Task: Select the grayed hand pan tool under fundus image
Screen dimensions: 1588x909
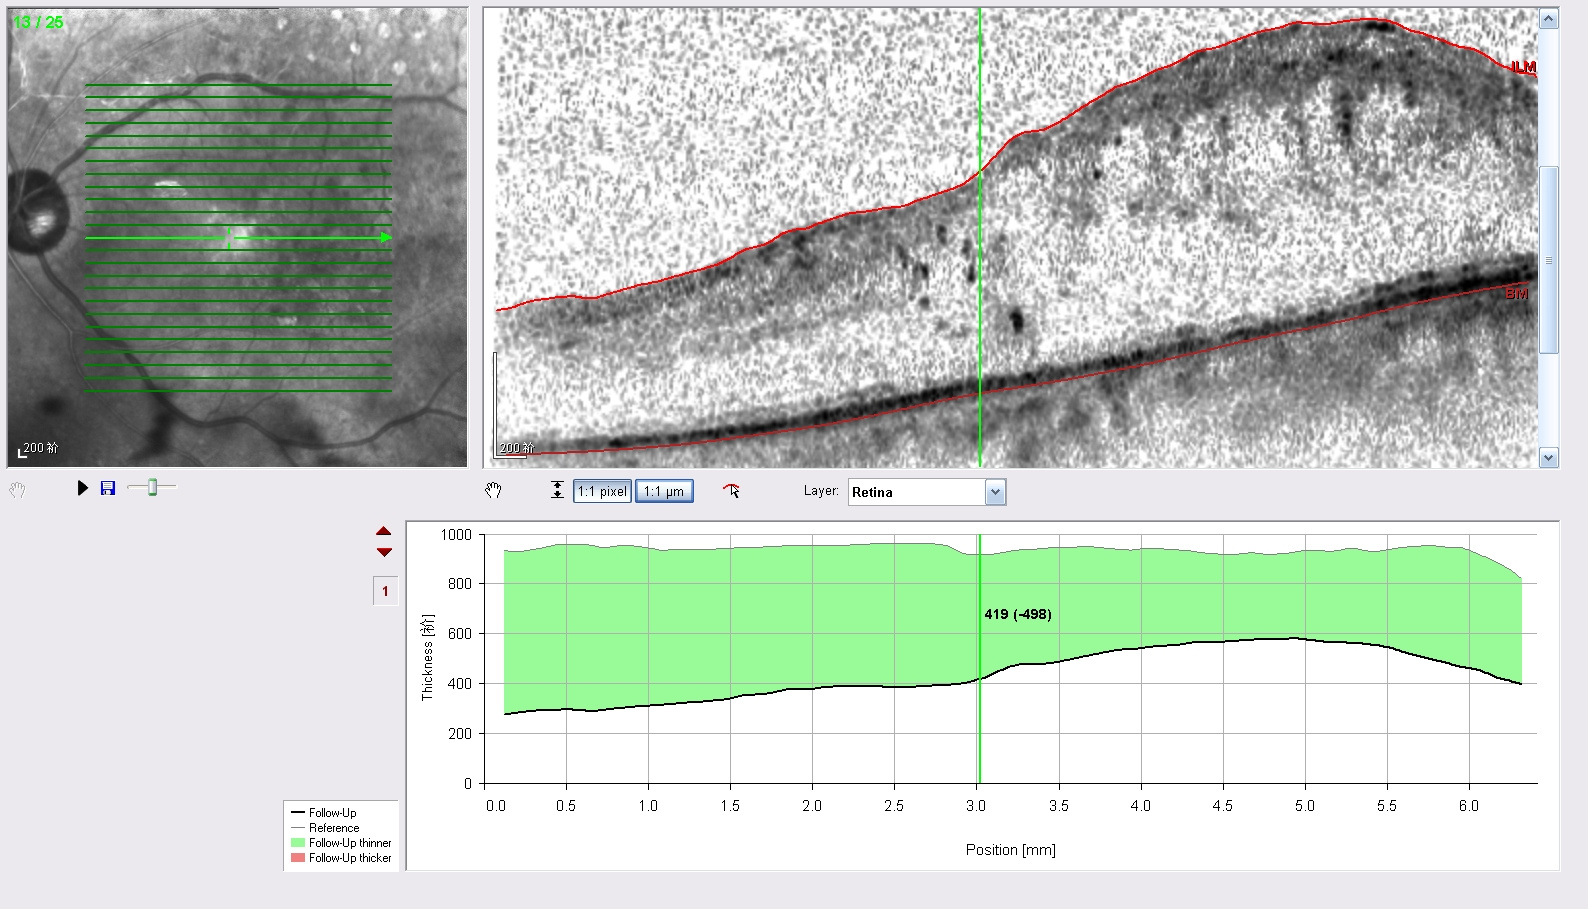Action: pos(17,490)
